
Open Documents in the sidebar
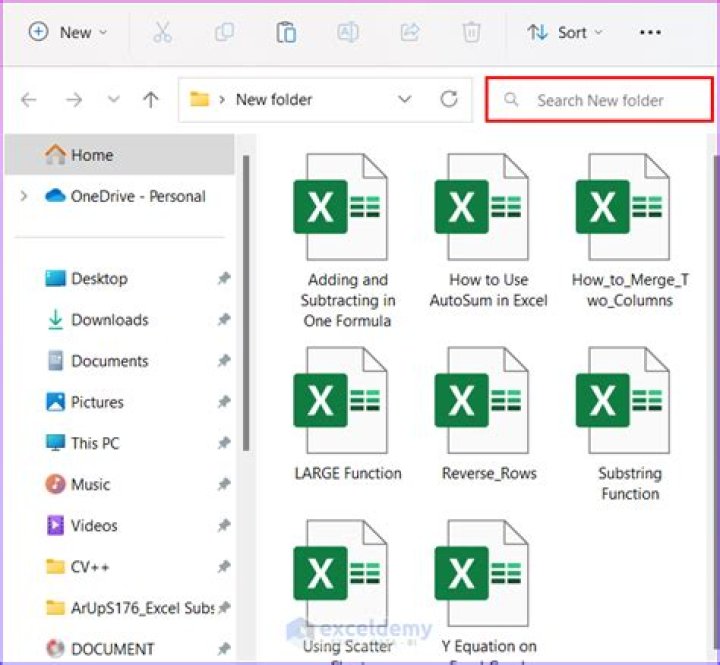[x=98, y=361]
